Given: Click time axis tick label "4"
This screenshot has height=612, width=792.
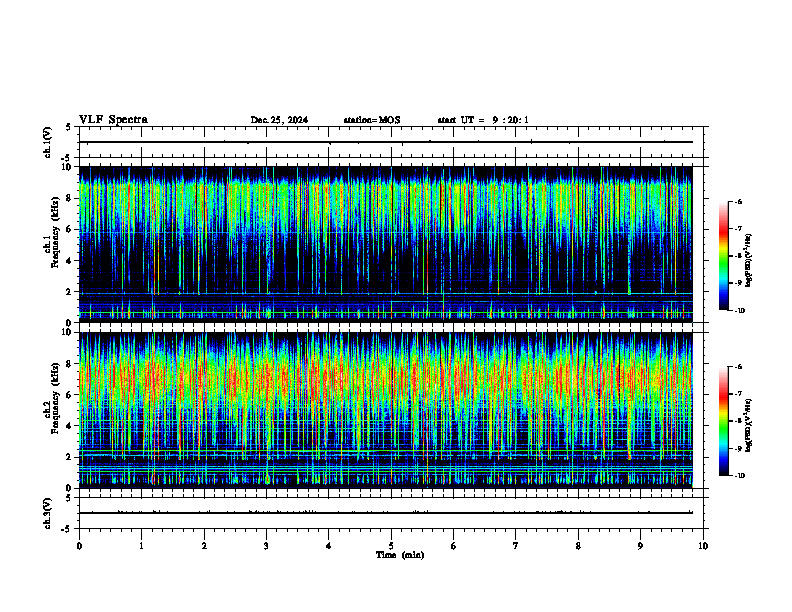Looking at the screenshot, I should click(x=328, y=546).
